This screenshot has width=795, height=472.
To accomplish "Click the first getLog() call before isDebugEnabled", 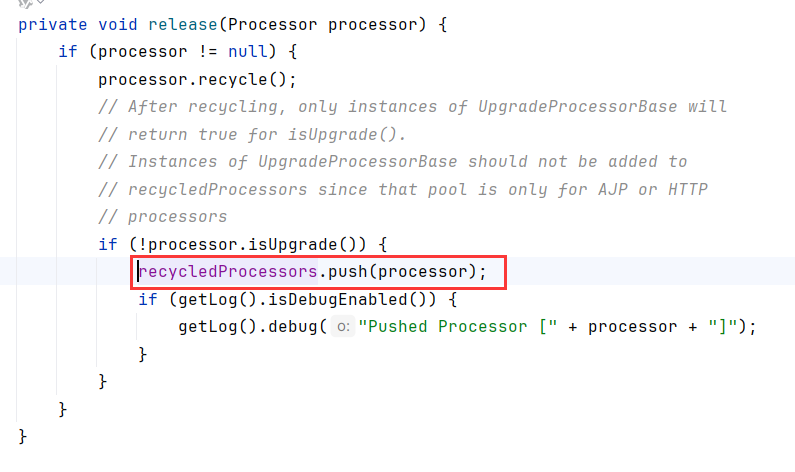I will pyautogui.click(x=218, y=300).
